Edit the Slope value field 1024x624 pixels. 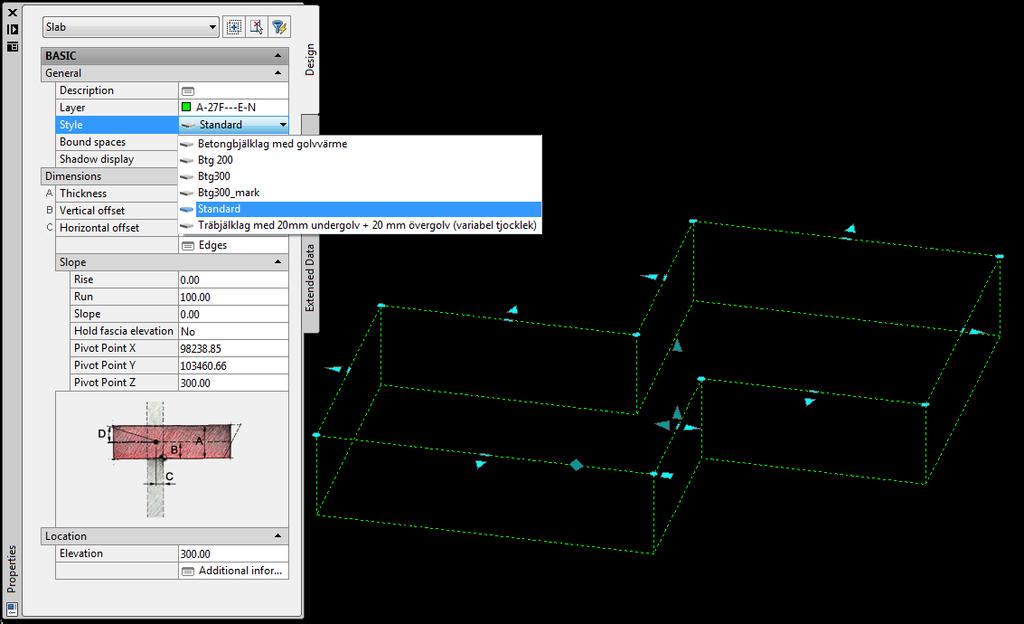(x=233, y=314)
